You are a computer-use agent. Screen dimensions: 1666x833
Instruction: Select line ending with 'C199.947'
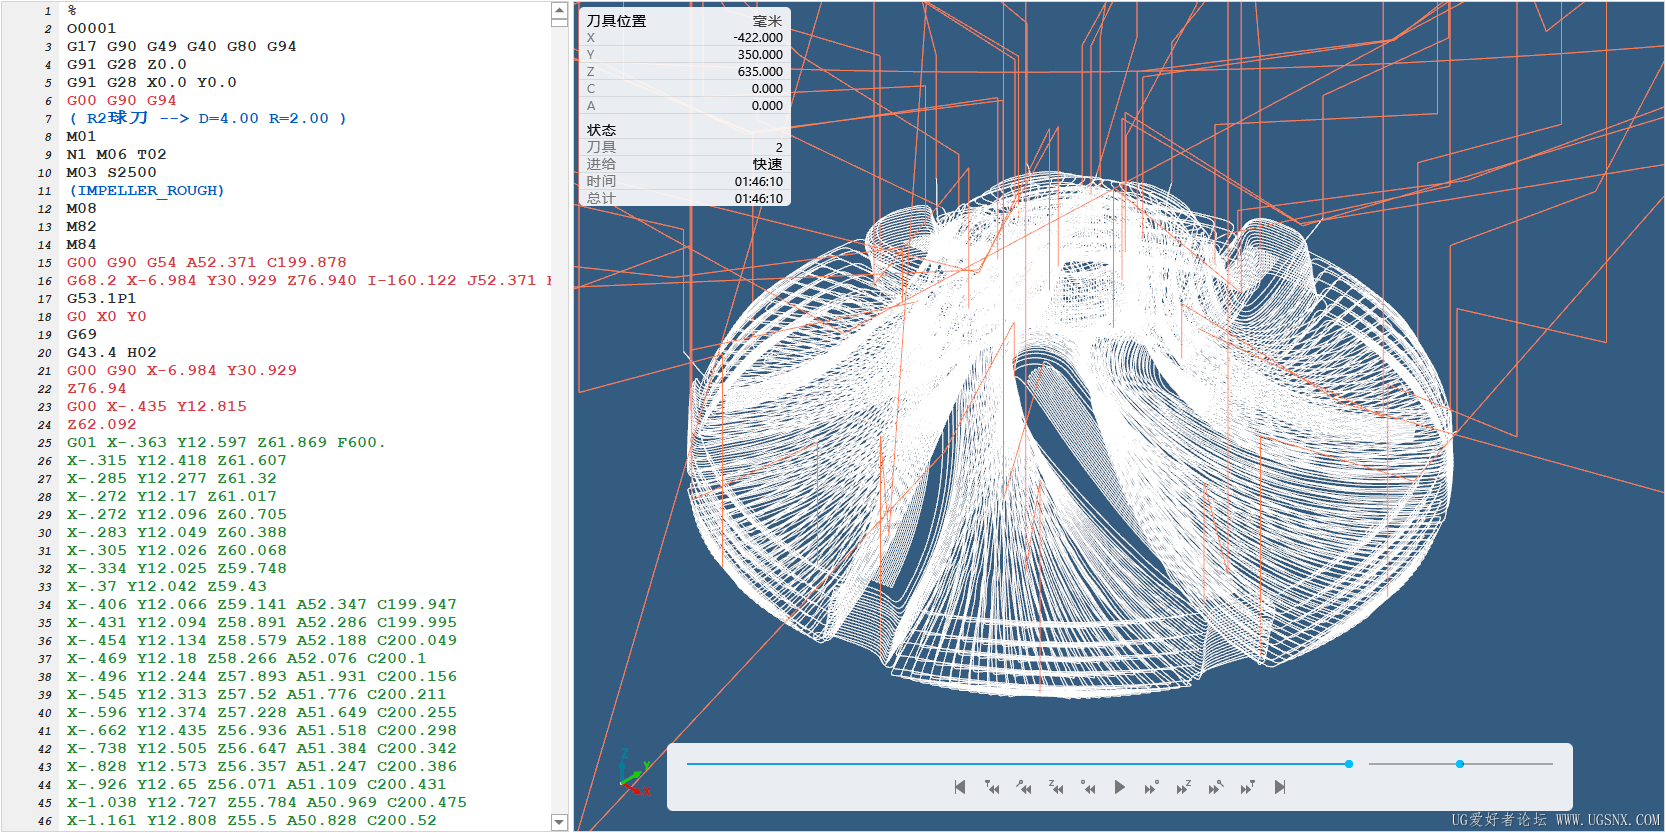point(261,604)
